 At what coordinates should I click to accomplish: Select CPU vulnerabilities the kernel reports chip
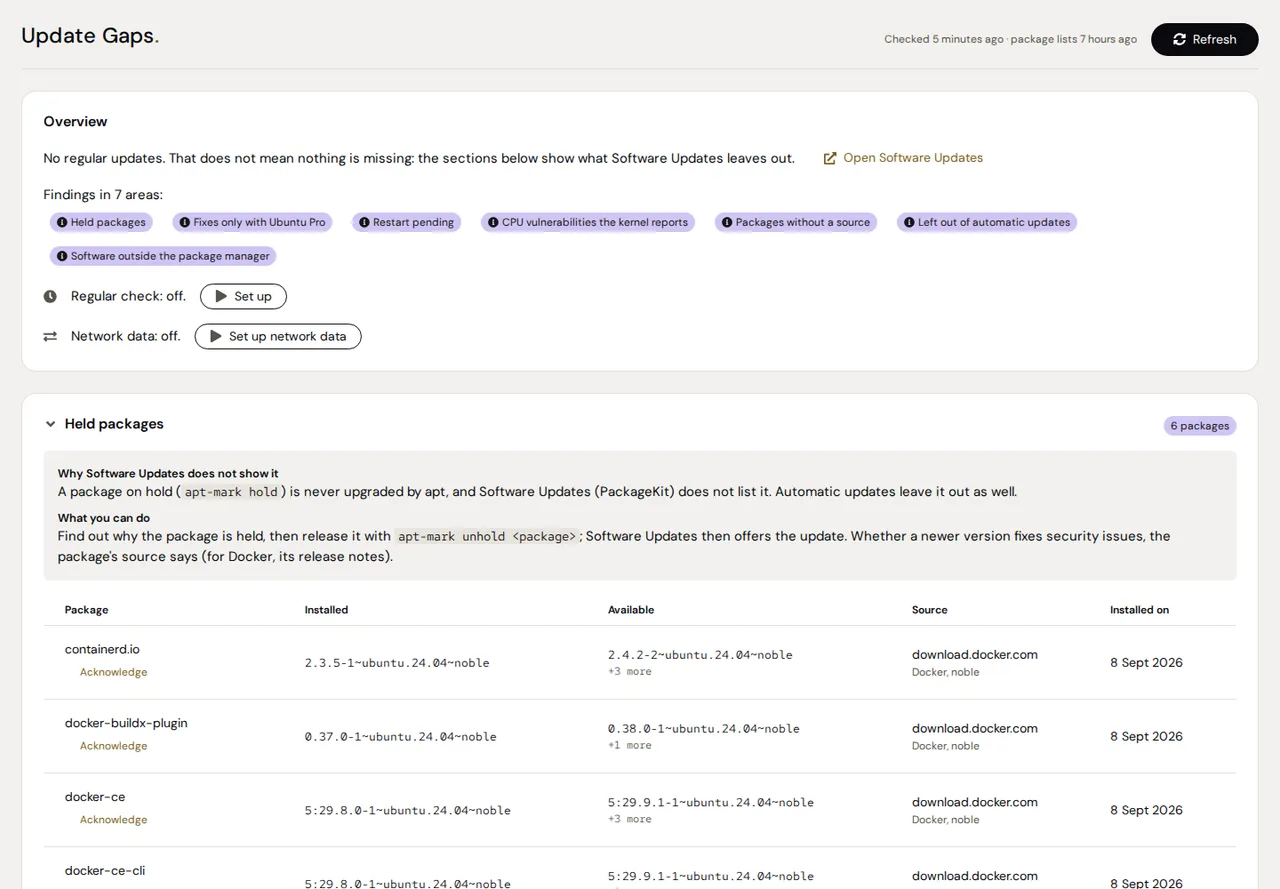coord(588,222)
